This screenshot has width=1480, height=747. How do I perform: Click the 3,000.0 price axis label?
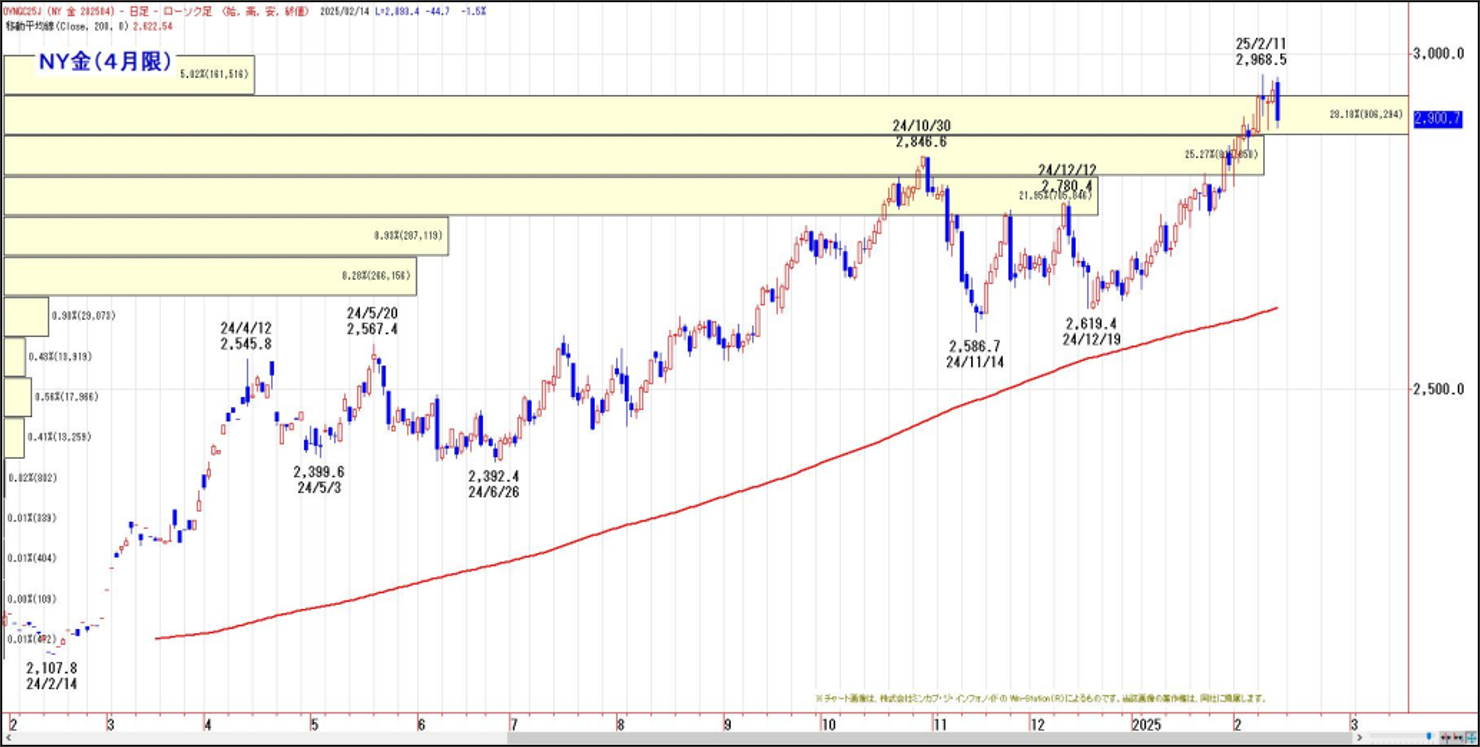coord(1436,53)
